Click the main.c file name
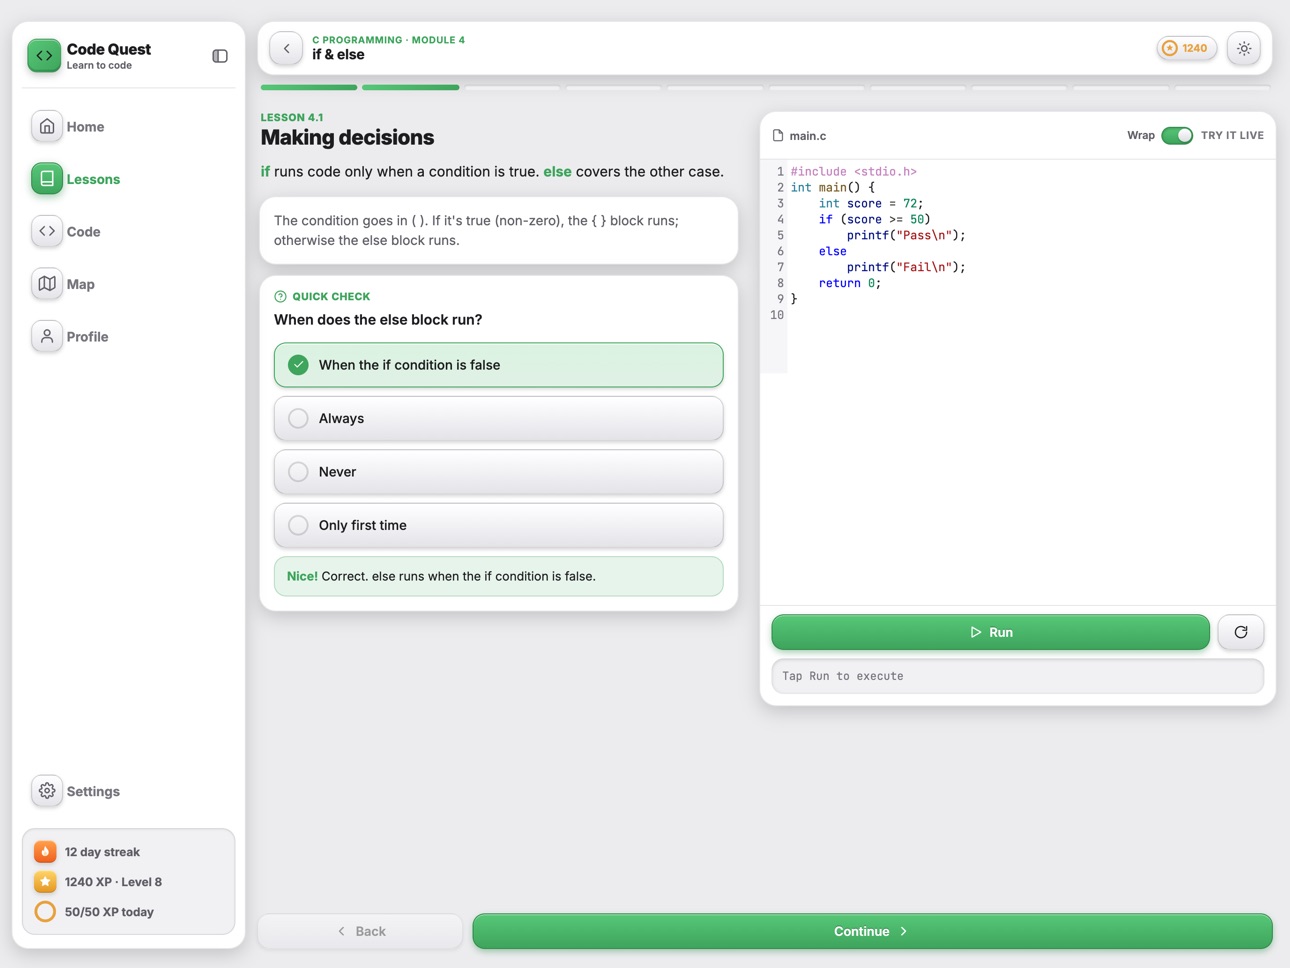This screenshot has height=968, width=1290. point(808,135)
